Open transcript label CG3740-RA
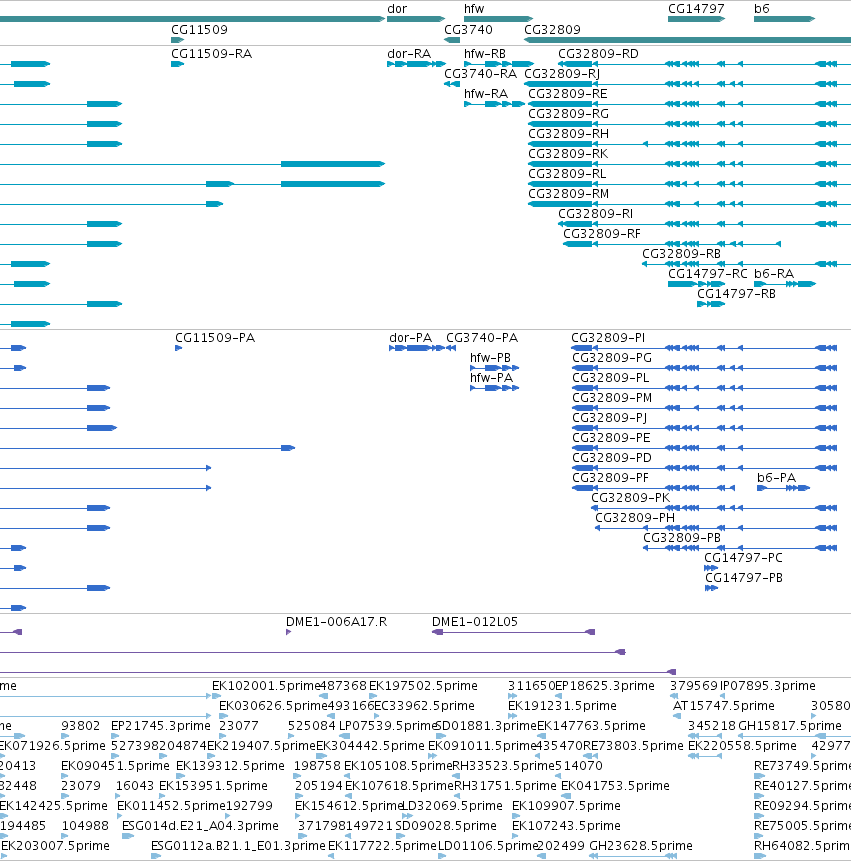This screenshot has height=861, width=851. click(480, 74)
